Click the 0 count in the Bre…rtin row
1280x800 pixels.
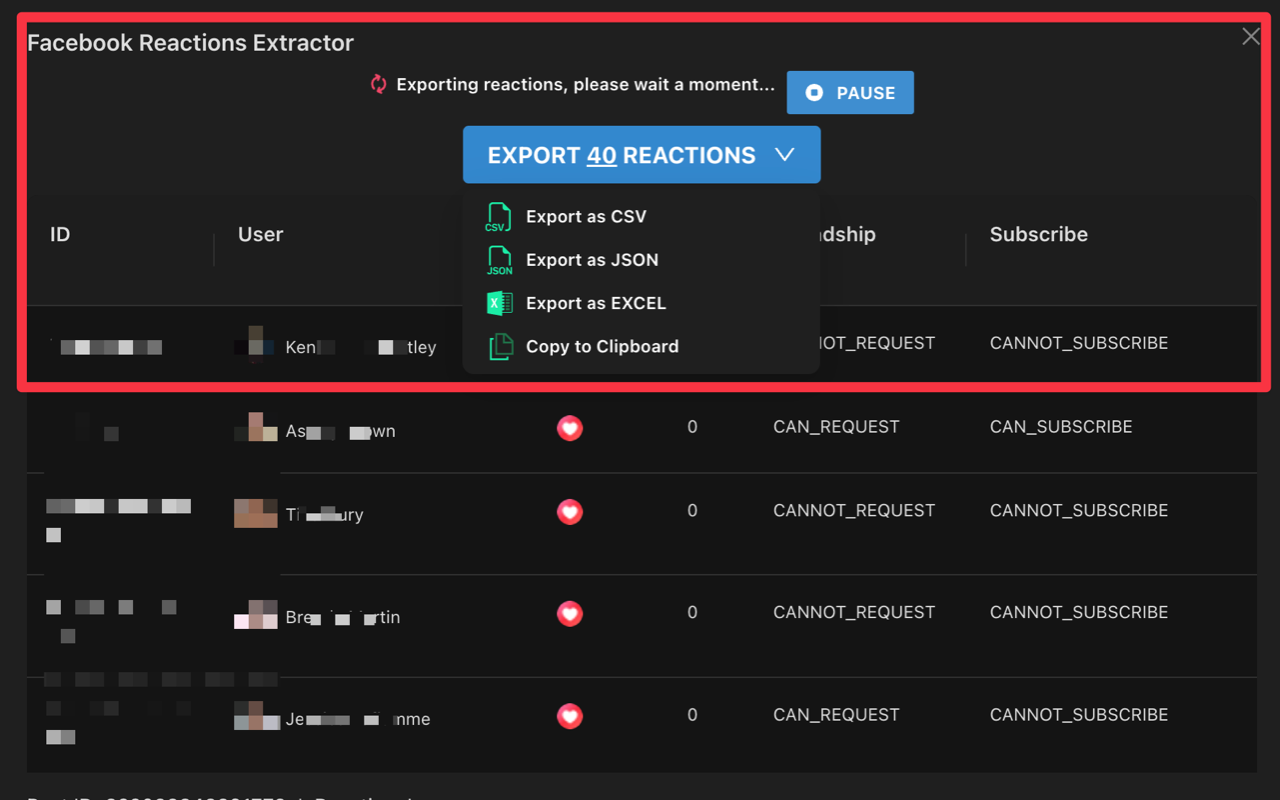(x=692, y=613)
